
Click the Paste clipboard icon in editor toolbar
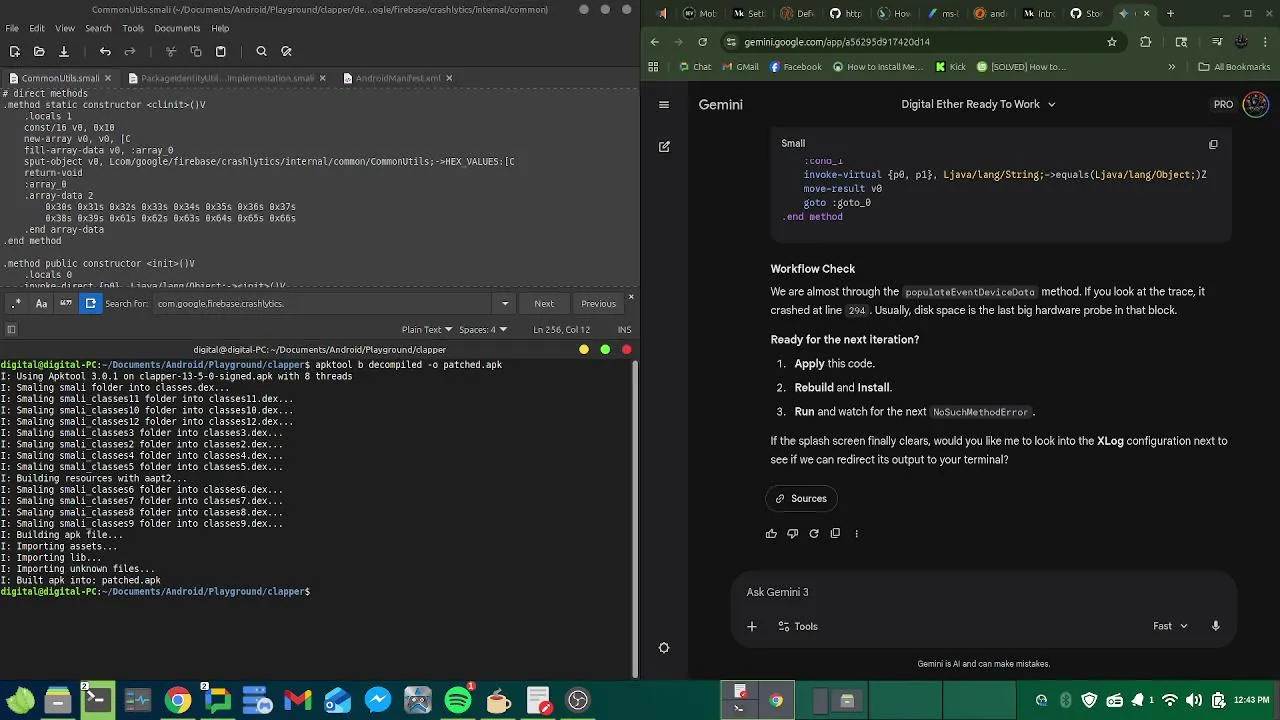(x=221, y=51)
